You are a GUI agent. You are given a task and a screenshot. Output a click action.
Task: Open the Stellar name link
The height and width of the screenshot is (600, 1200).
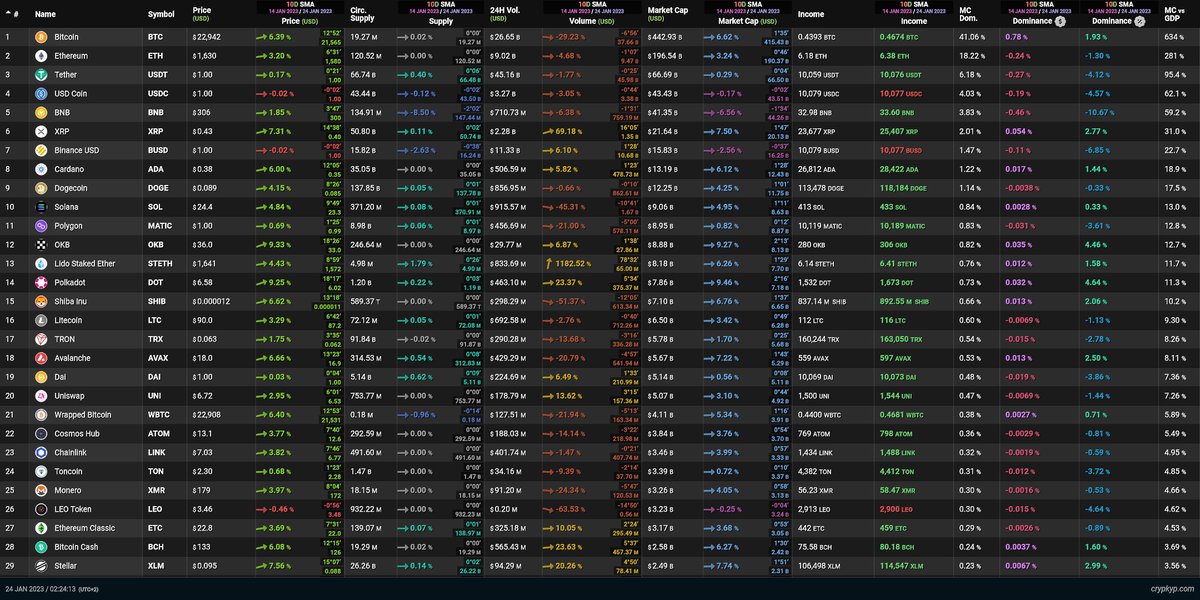pos(66,566)
